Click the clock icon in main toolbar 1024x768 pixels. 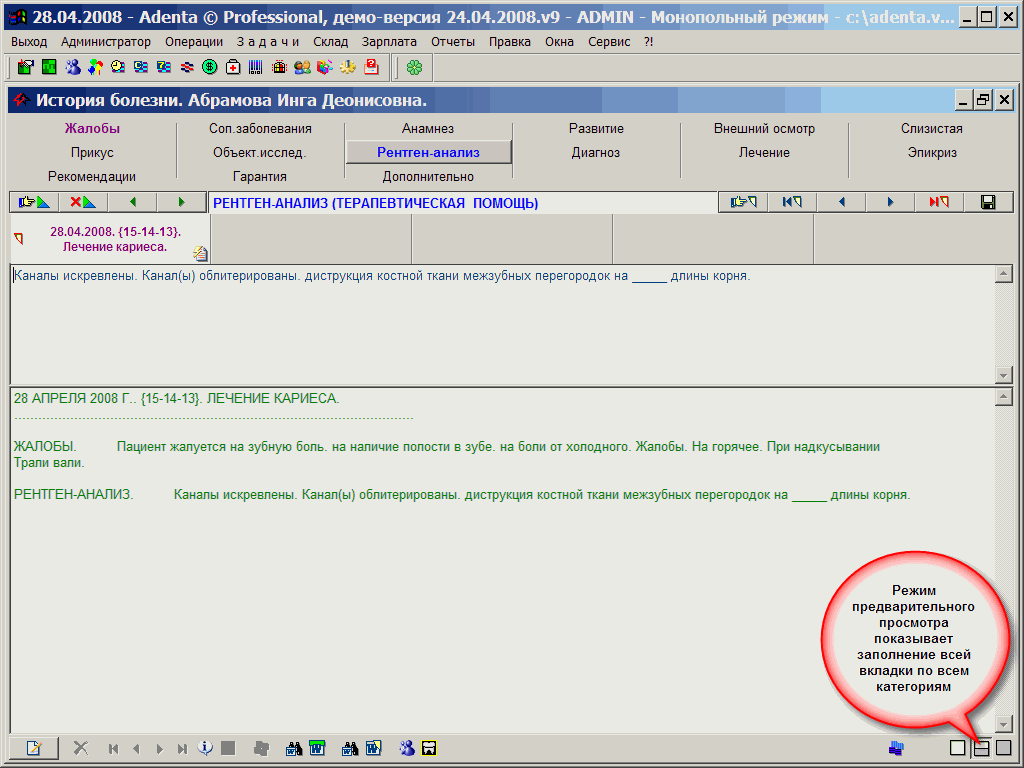coord(117,67)
